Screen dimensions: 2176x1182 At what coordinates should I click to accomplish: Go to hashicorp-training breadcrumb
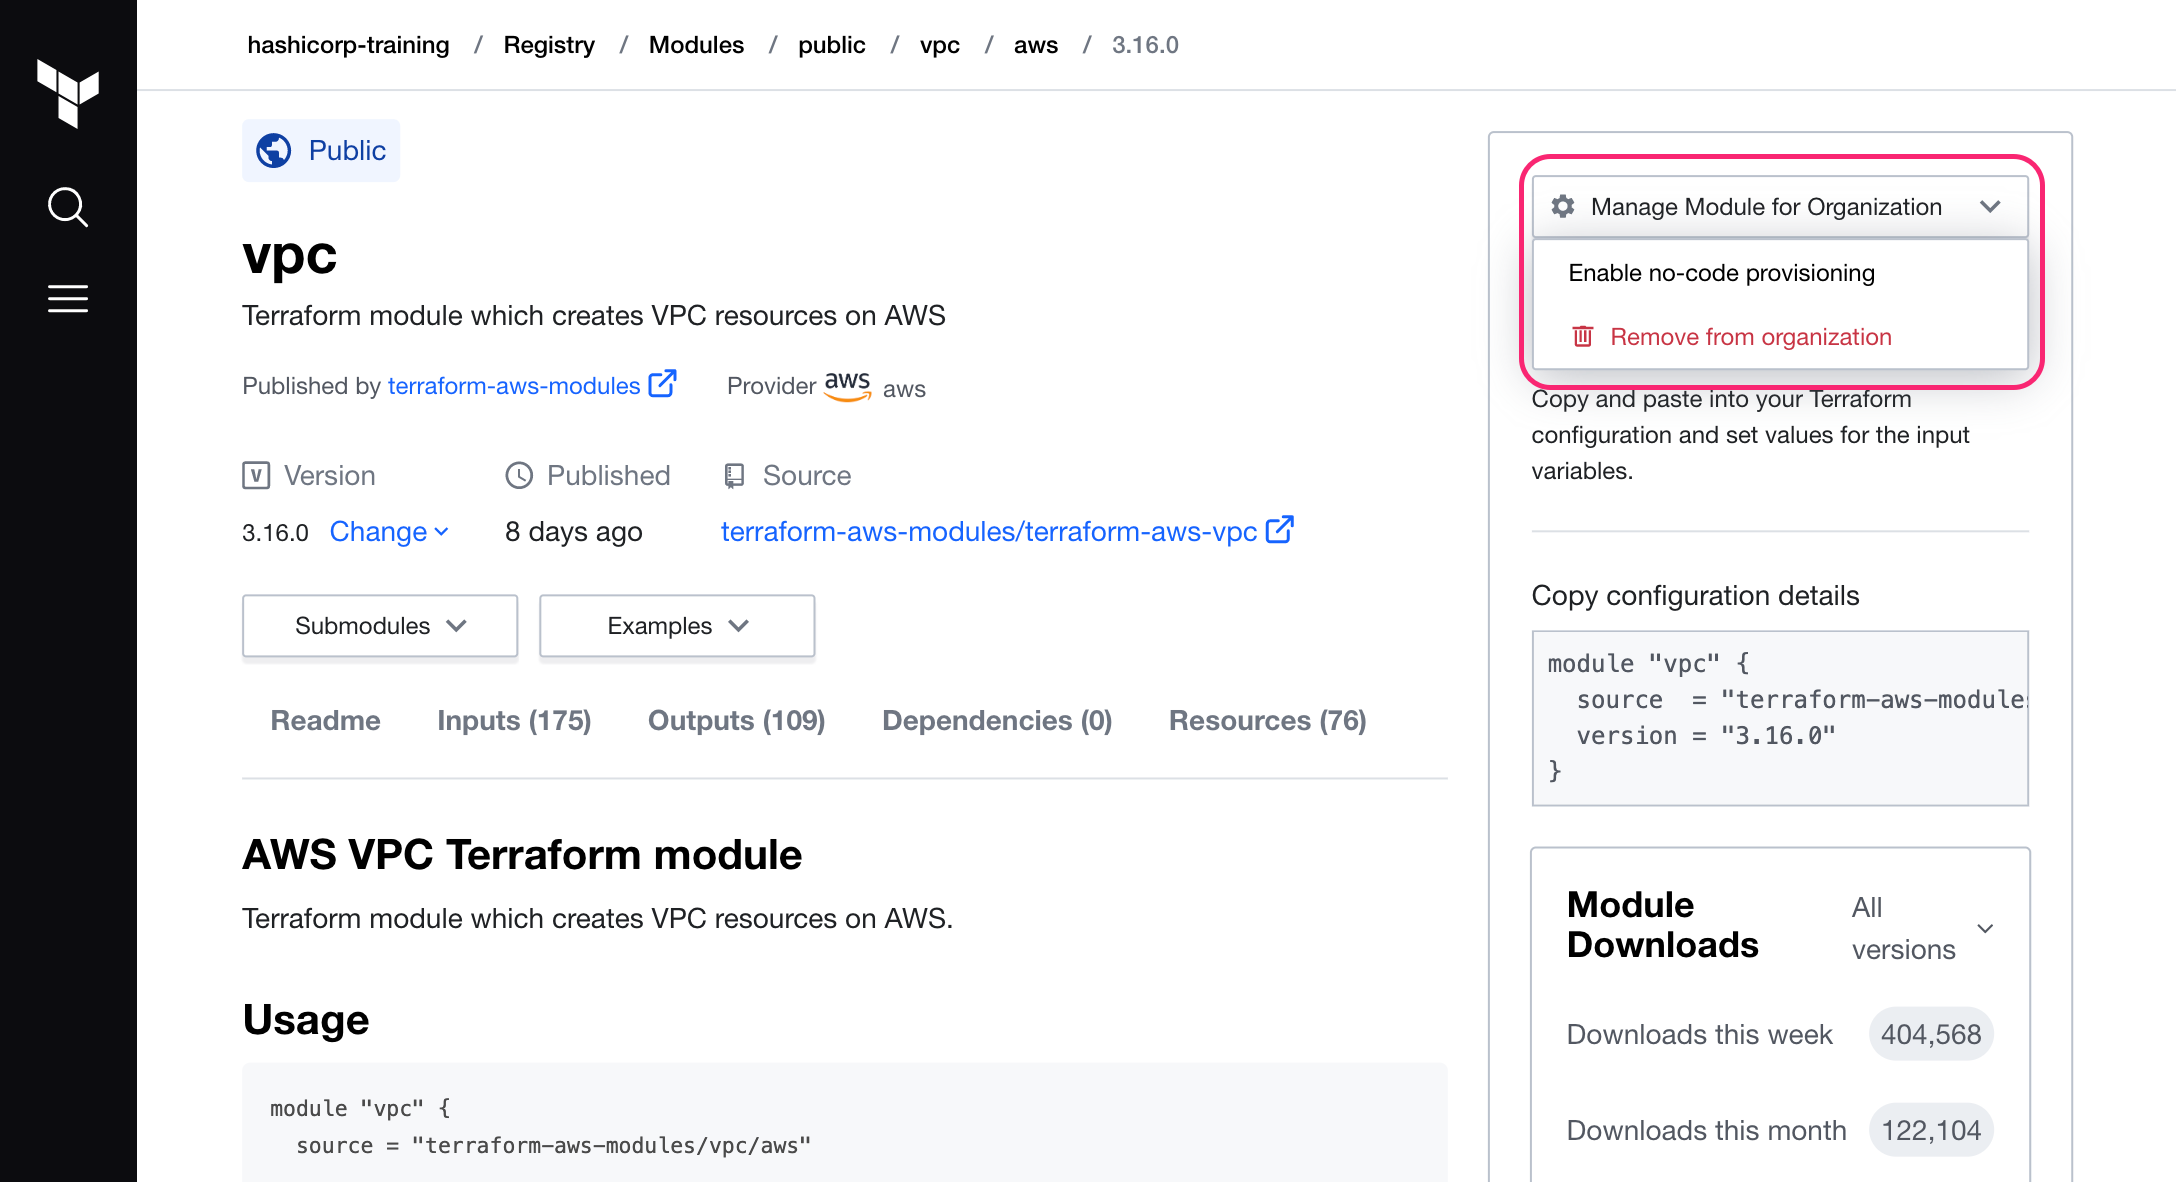click(348, 45)
